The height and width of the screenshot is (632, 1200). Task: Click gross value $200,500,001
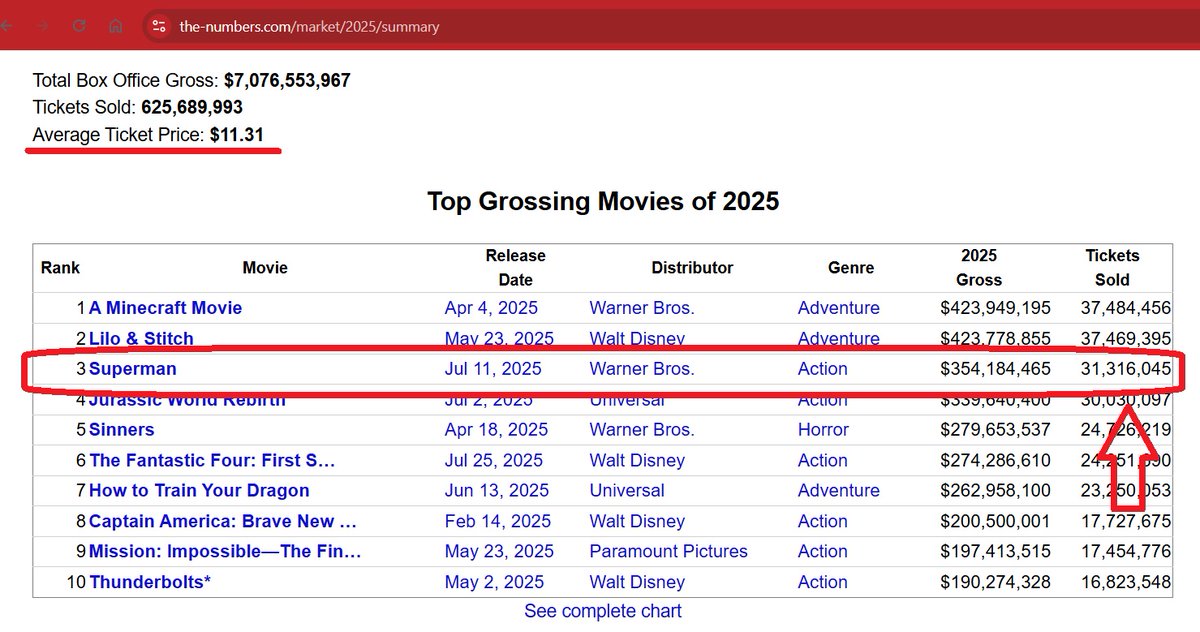click(995, 522)
